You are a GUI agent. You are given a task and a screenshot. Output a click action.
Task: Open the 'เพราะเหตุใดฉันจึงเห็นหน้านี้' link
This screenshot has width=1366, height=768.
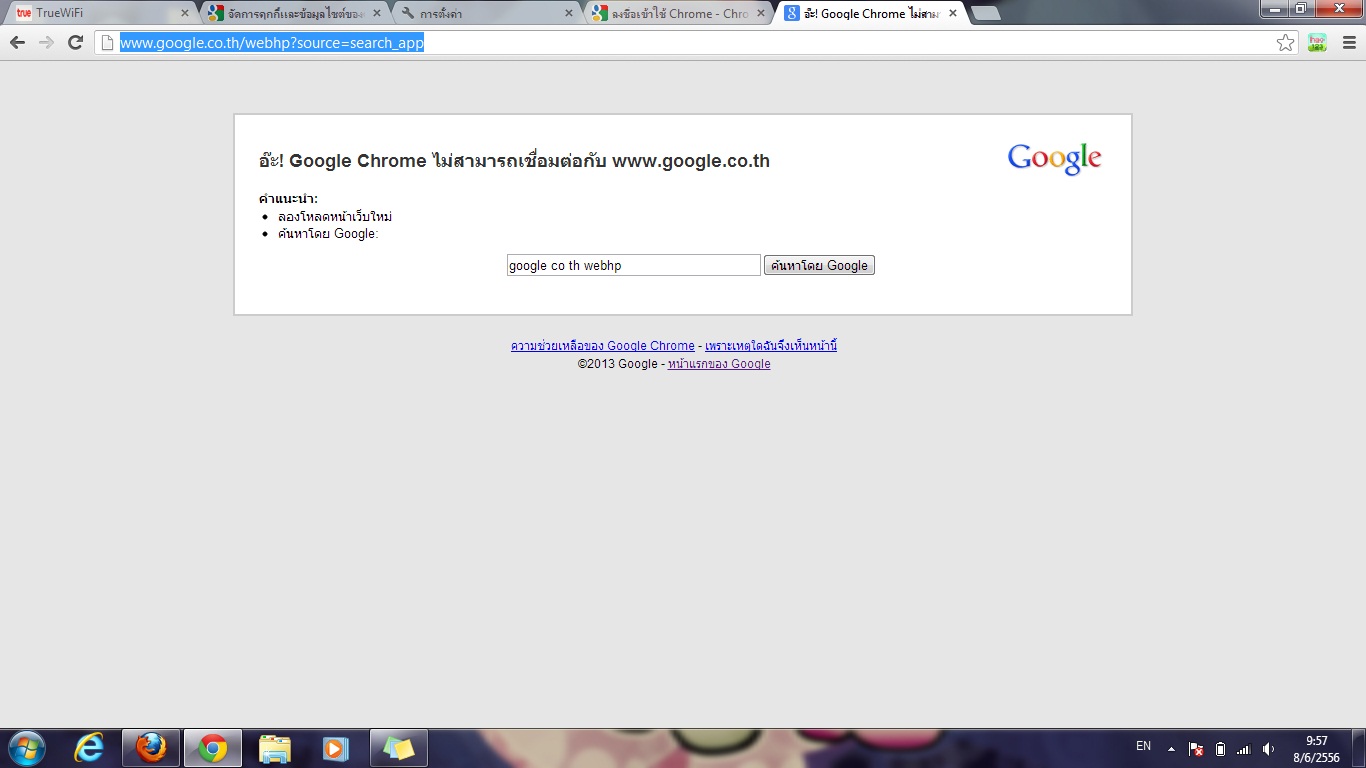pos(771,346)
